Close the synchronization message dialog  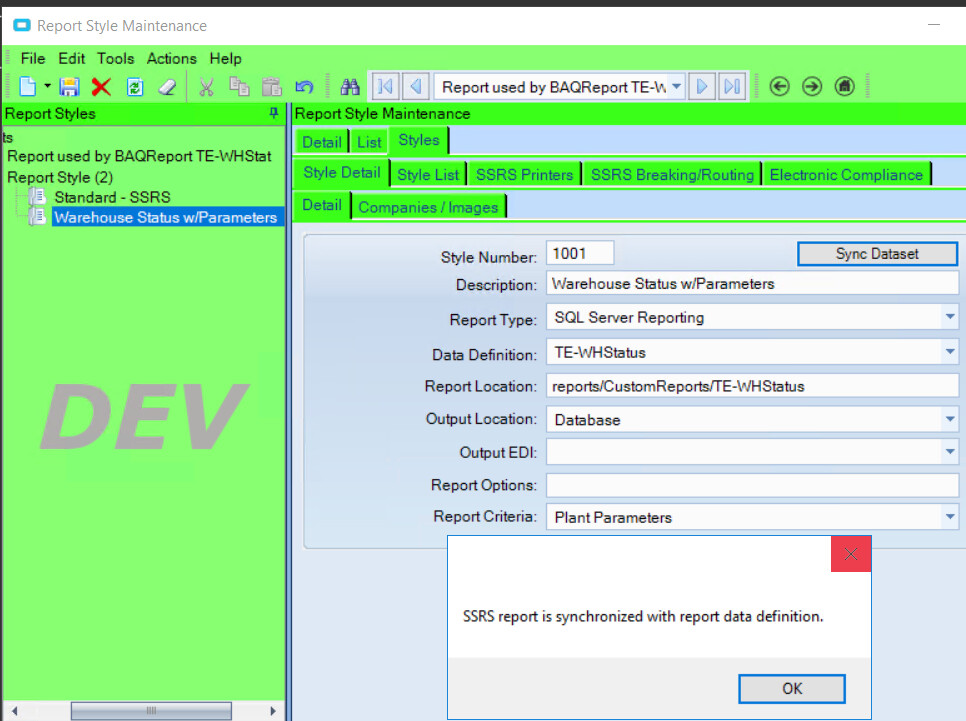click(x=851, y=554)
